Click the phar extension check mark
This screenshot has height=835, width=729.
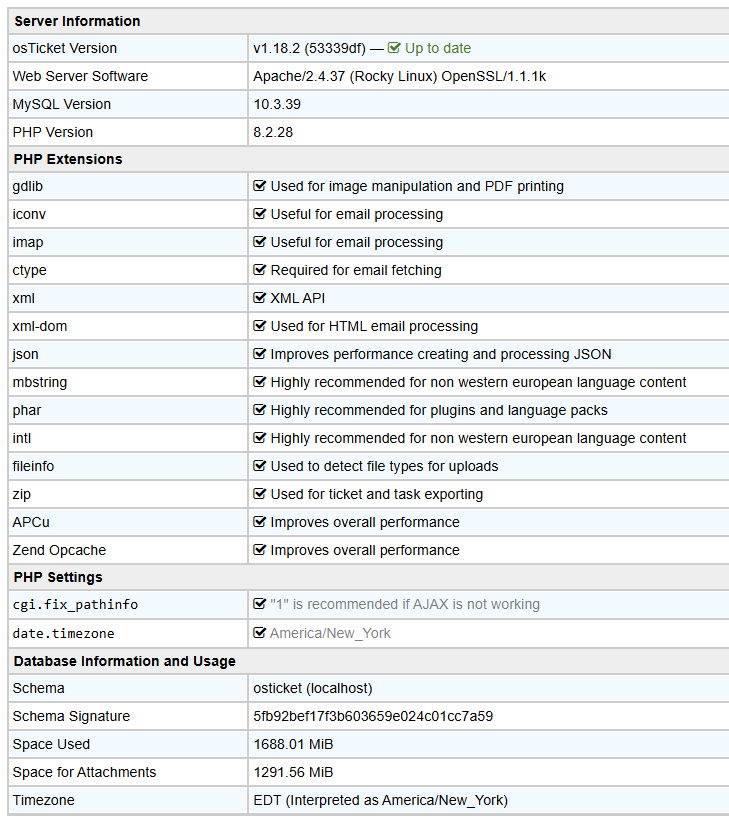click(260, 410)
